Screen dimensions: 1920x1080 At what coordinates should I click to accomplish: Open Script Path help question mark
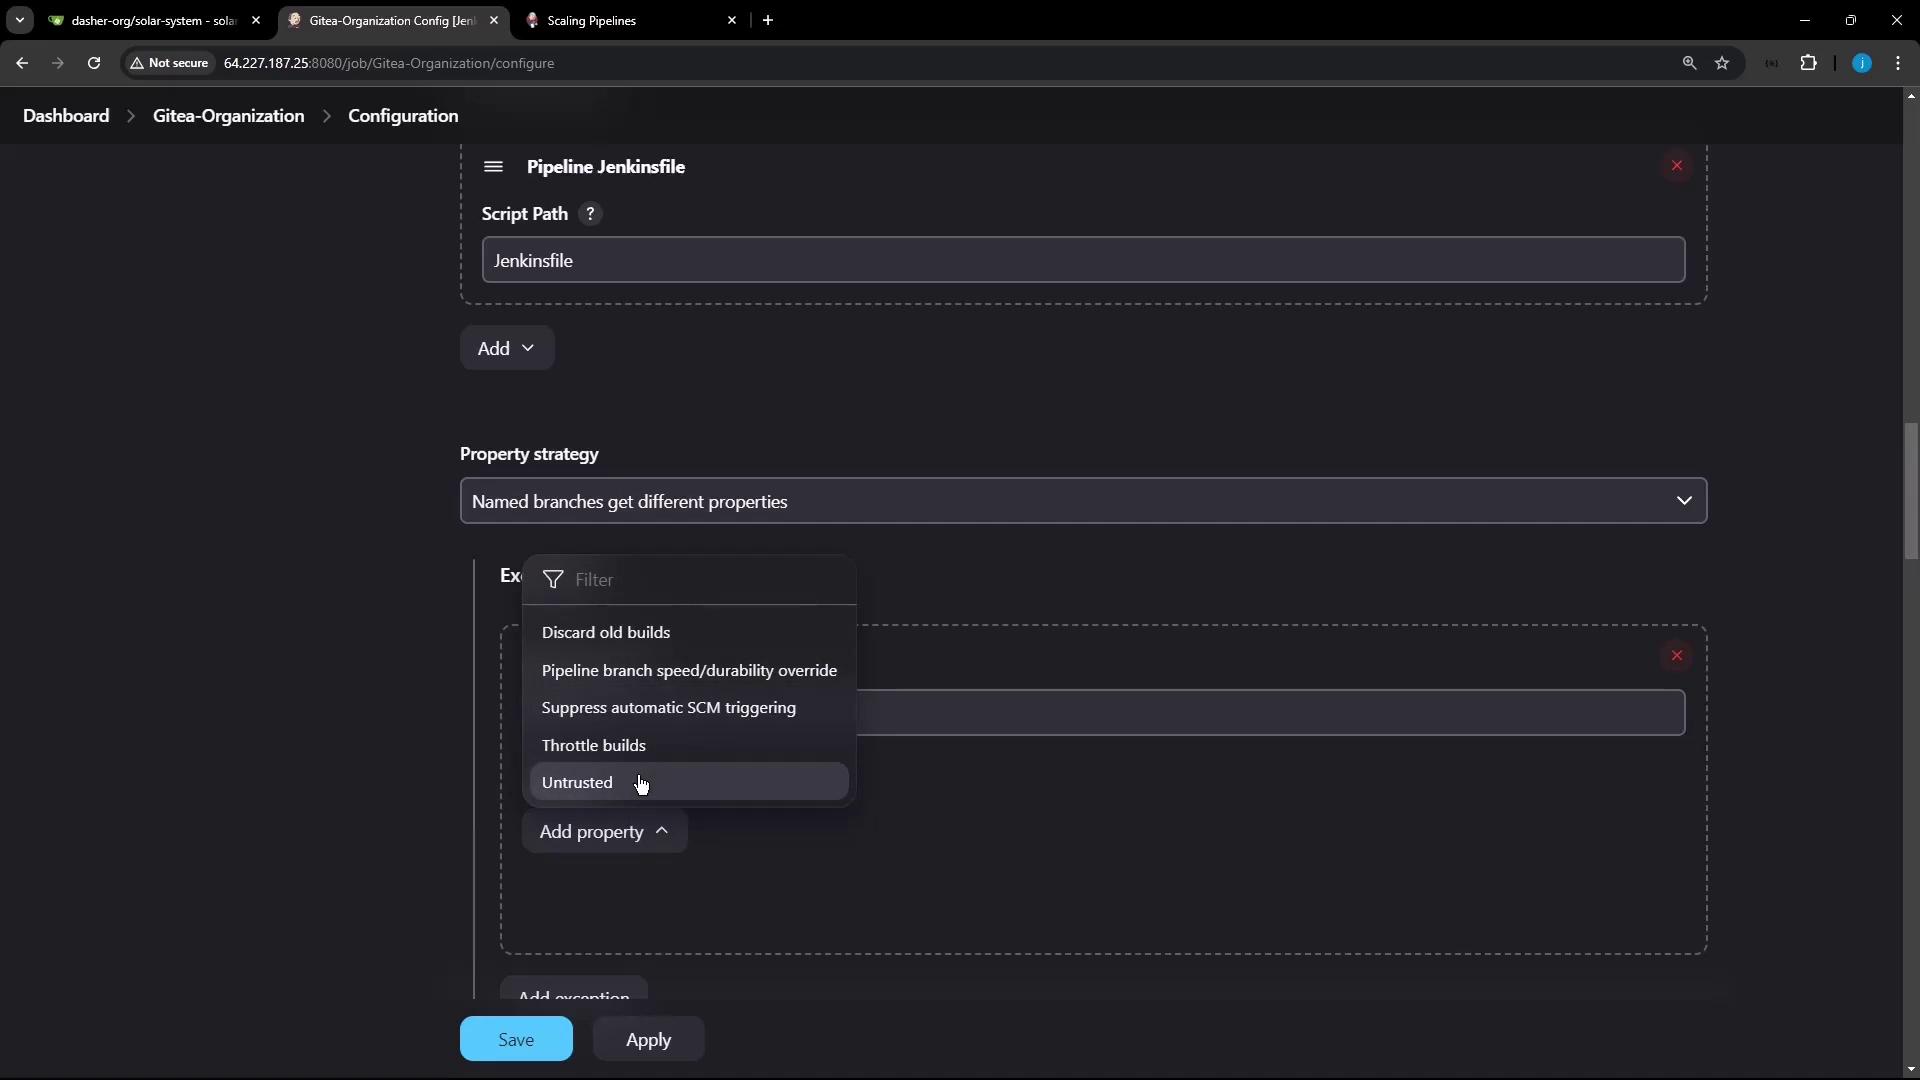[590, 214]
